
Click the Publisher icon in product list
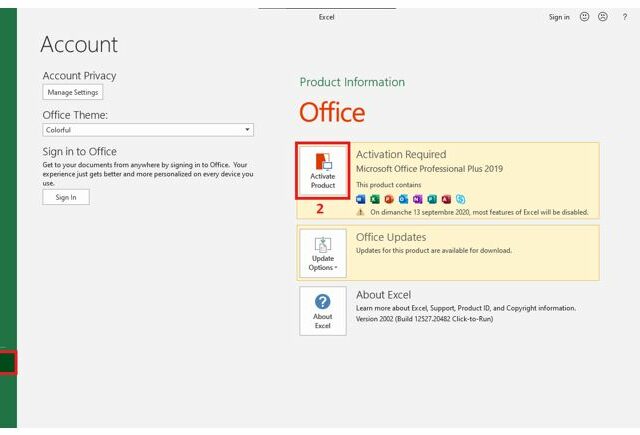tap(432, 199)
